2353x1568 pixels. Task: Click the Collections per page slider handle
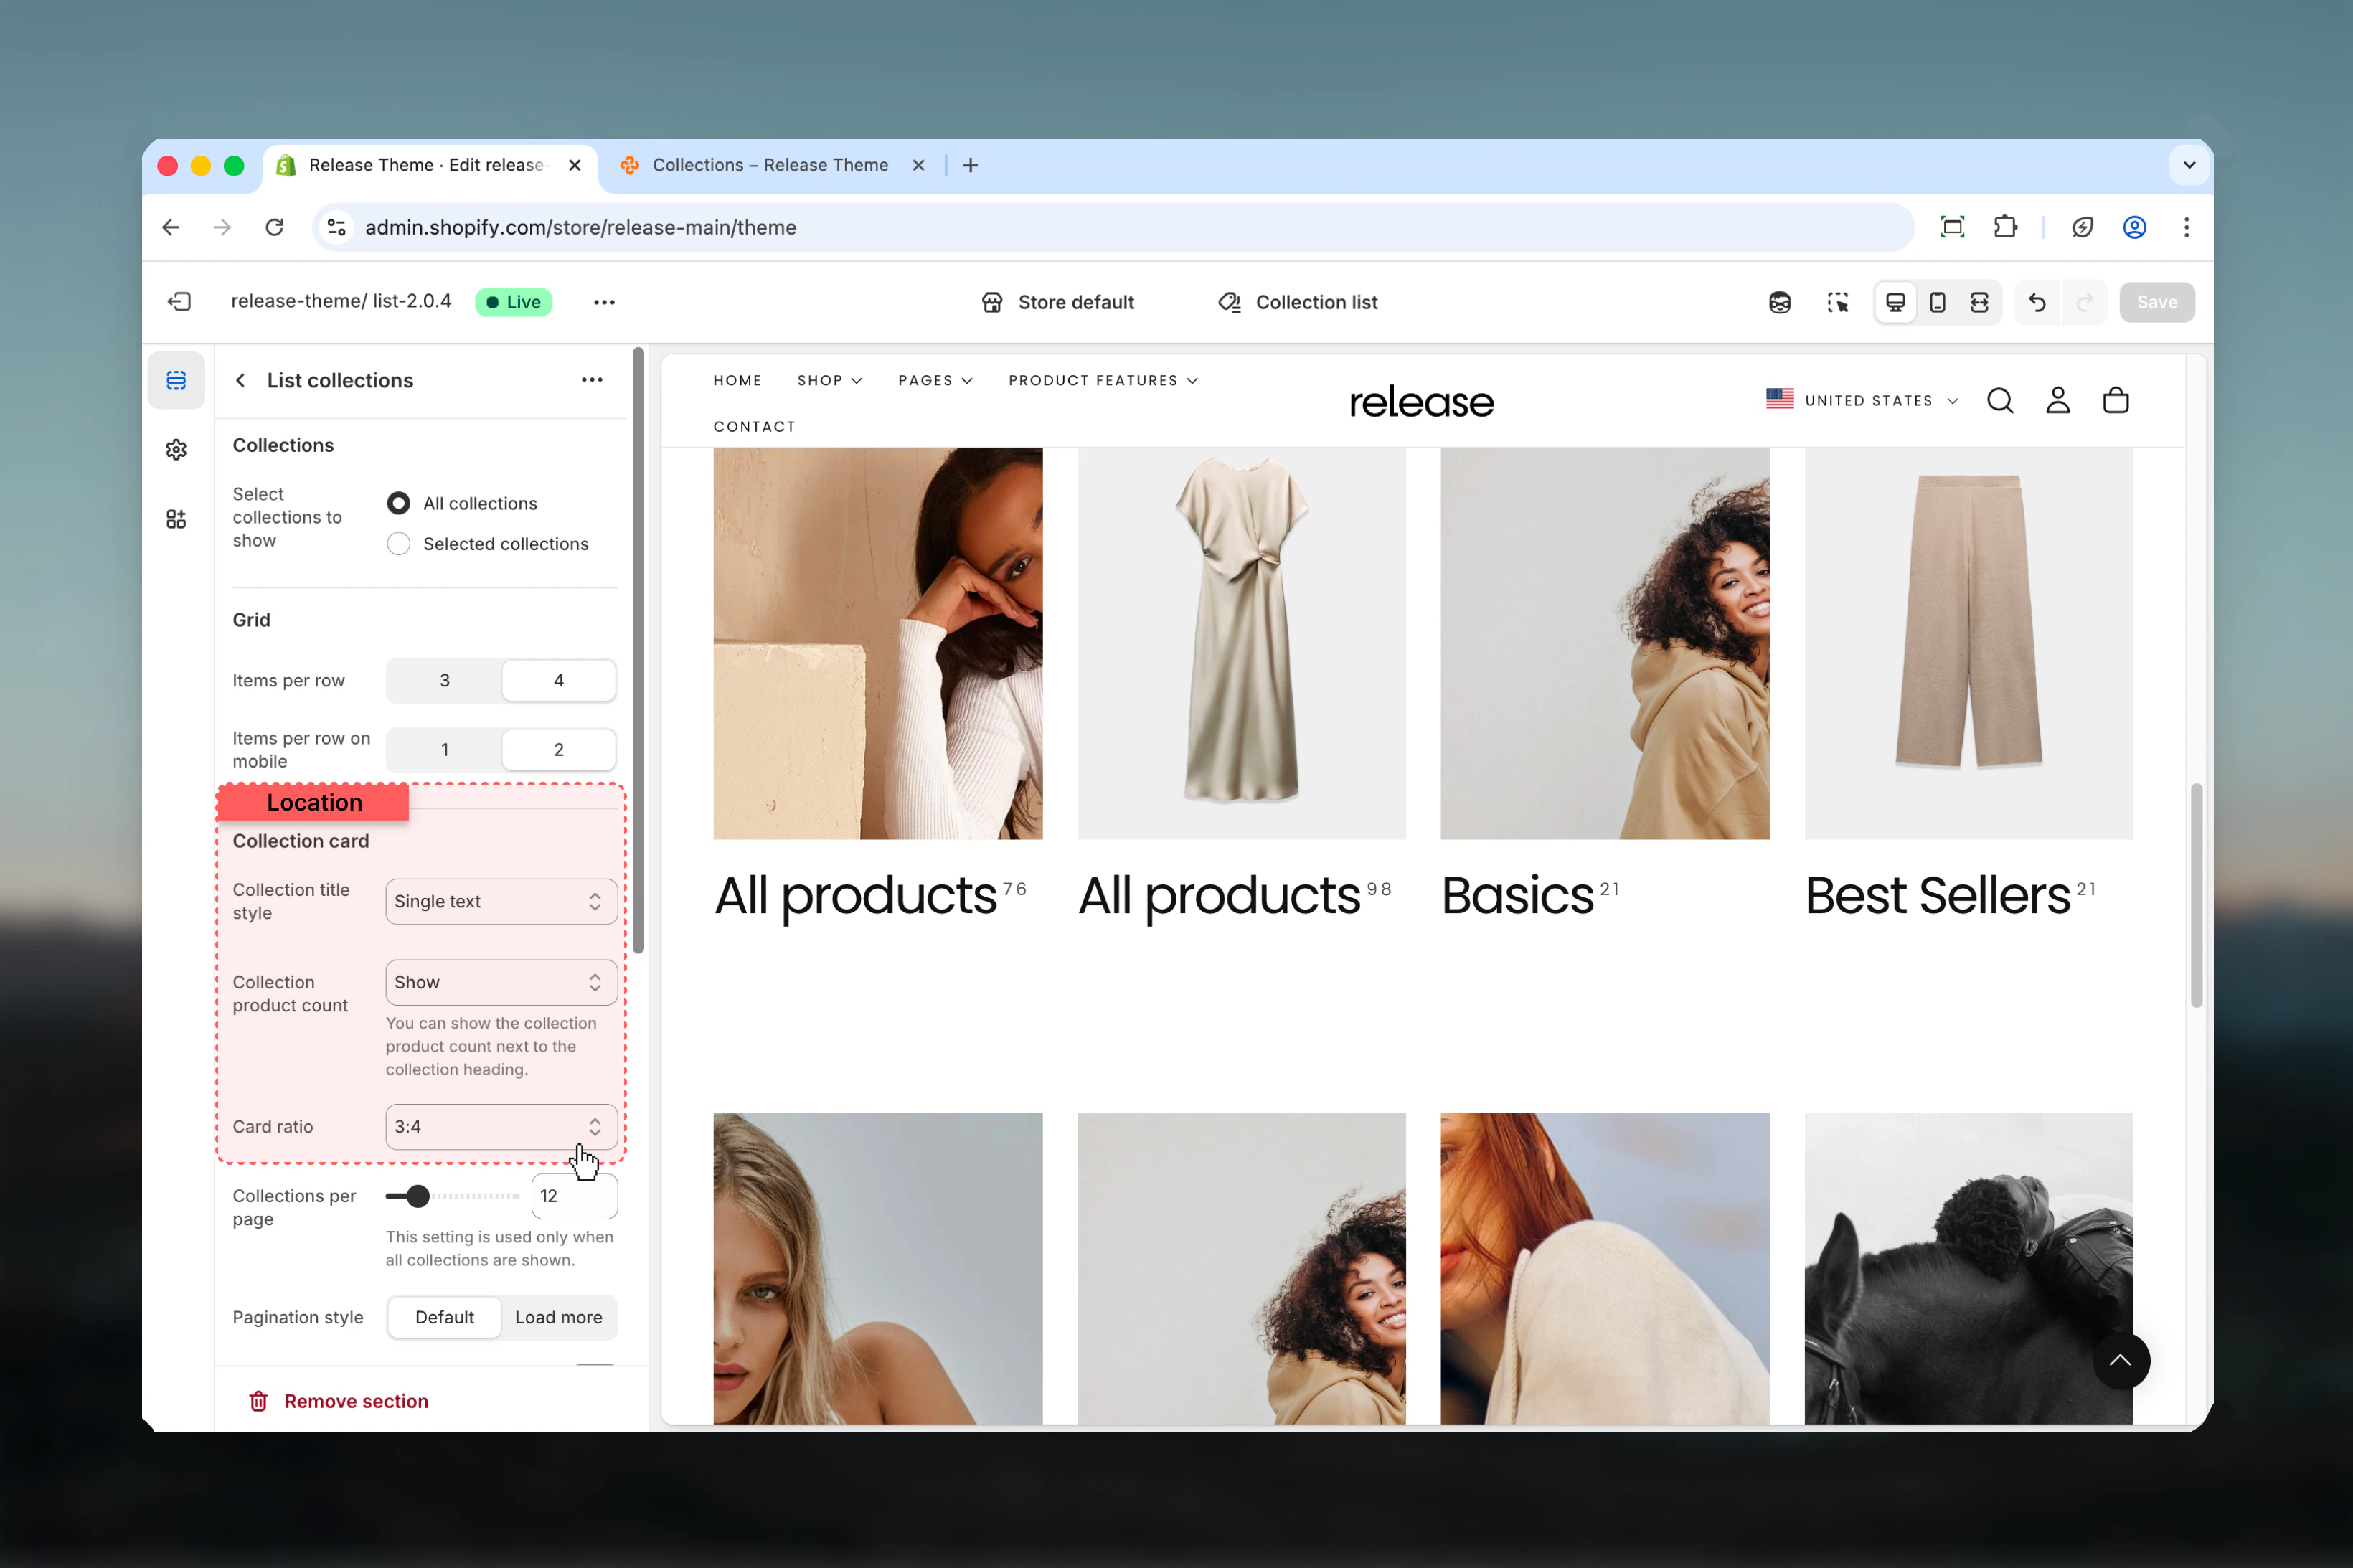(x=418, y=1196)
